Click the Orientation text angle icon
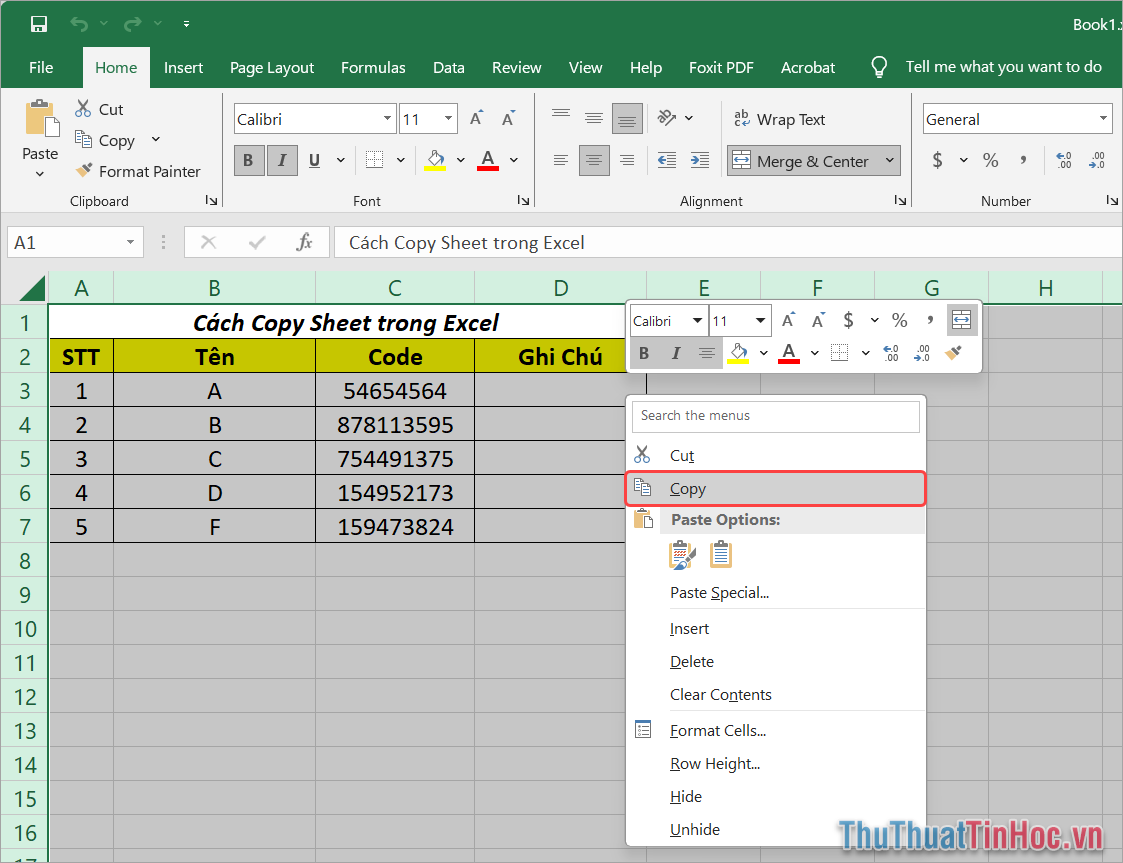 [x=667, y=117]
